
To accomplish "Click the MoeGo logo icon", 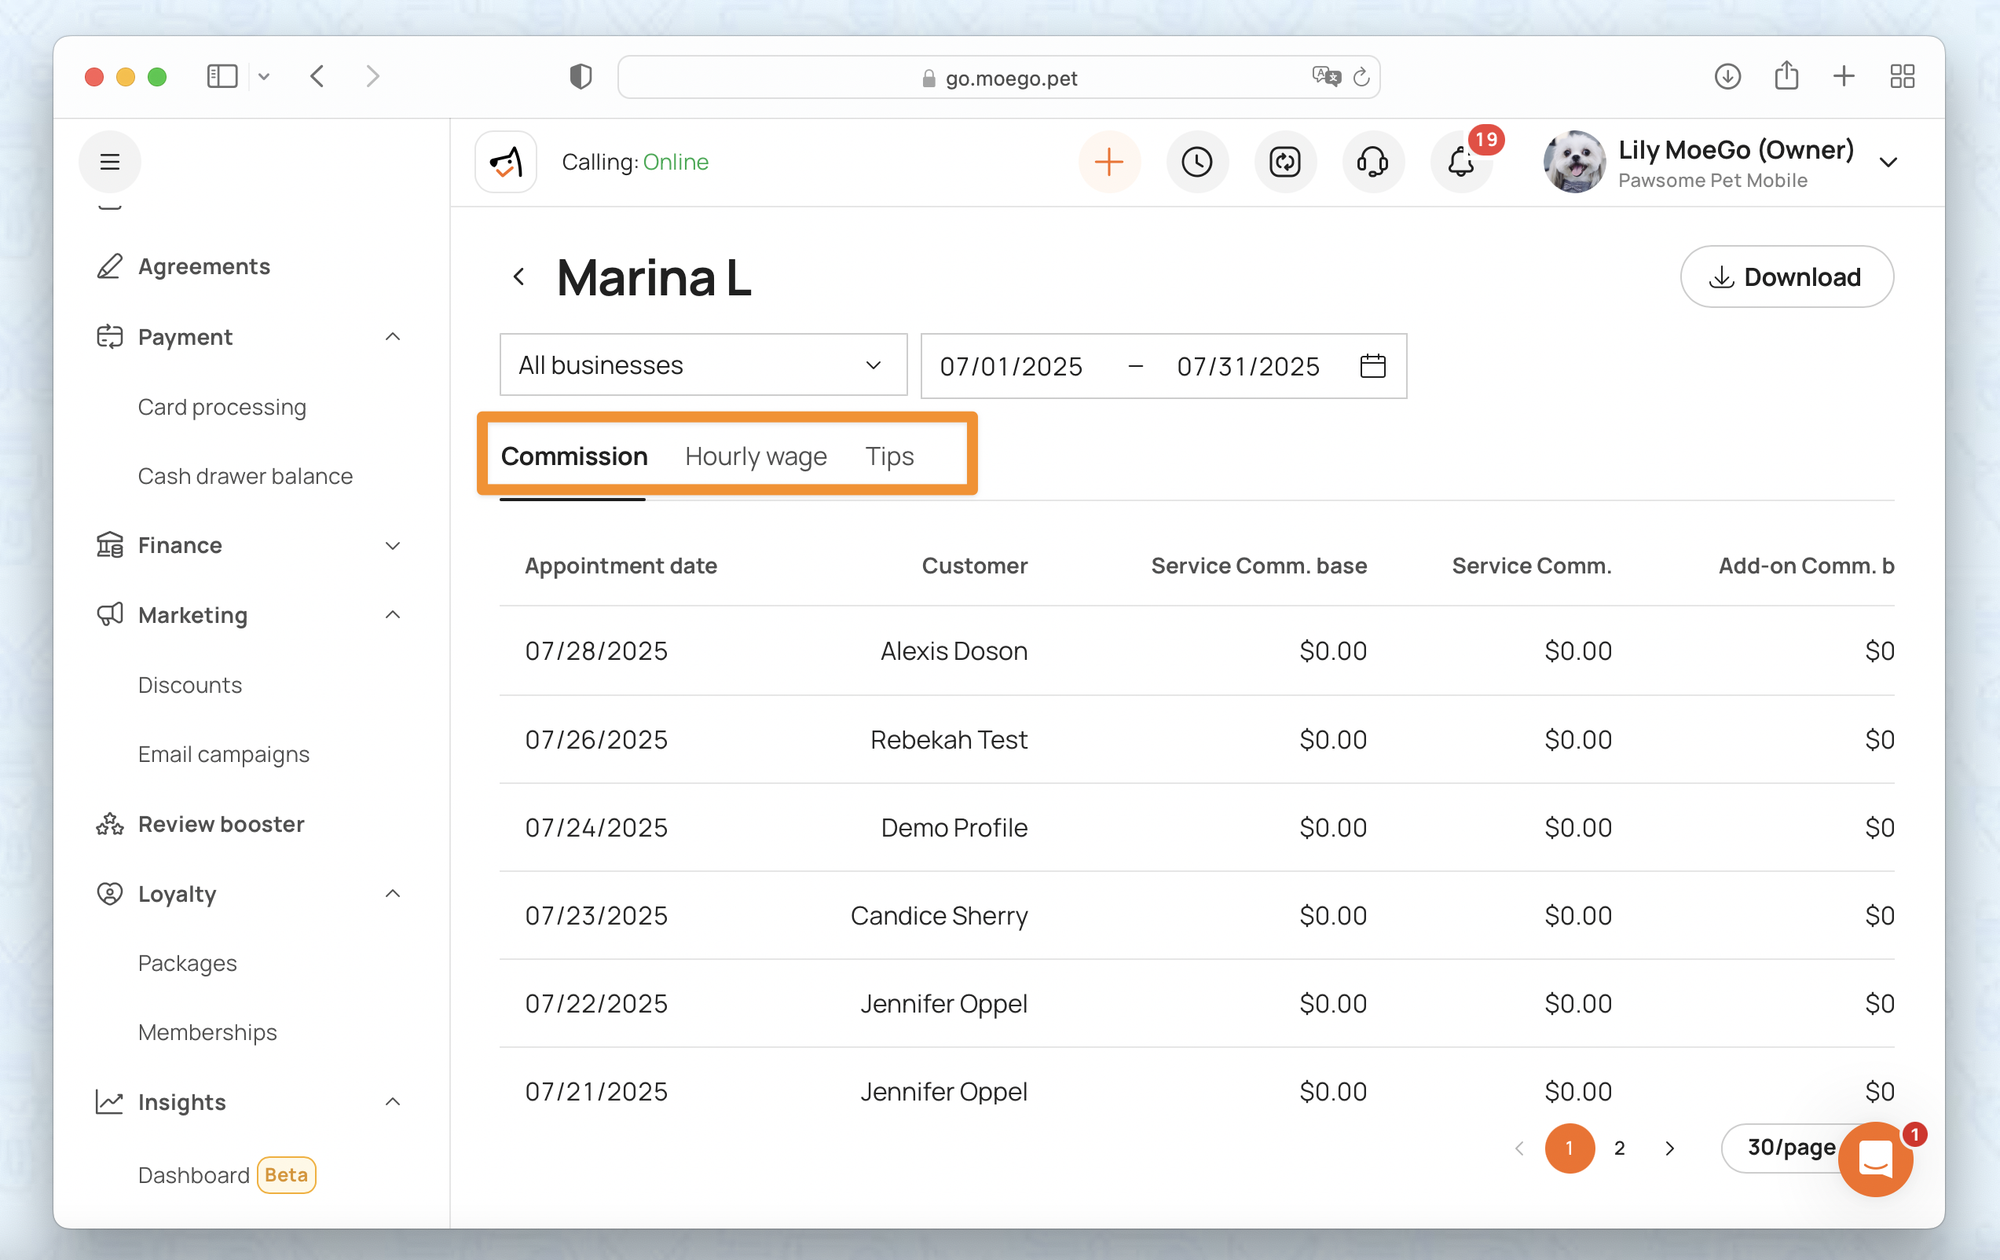I will coord(506,162).
